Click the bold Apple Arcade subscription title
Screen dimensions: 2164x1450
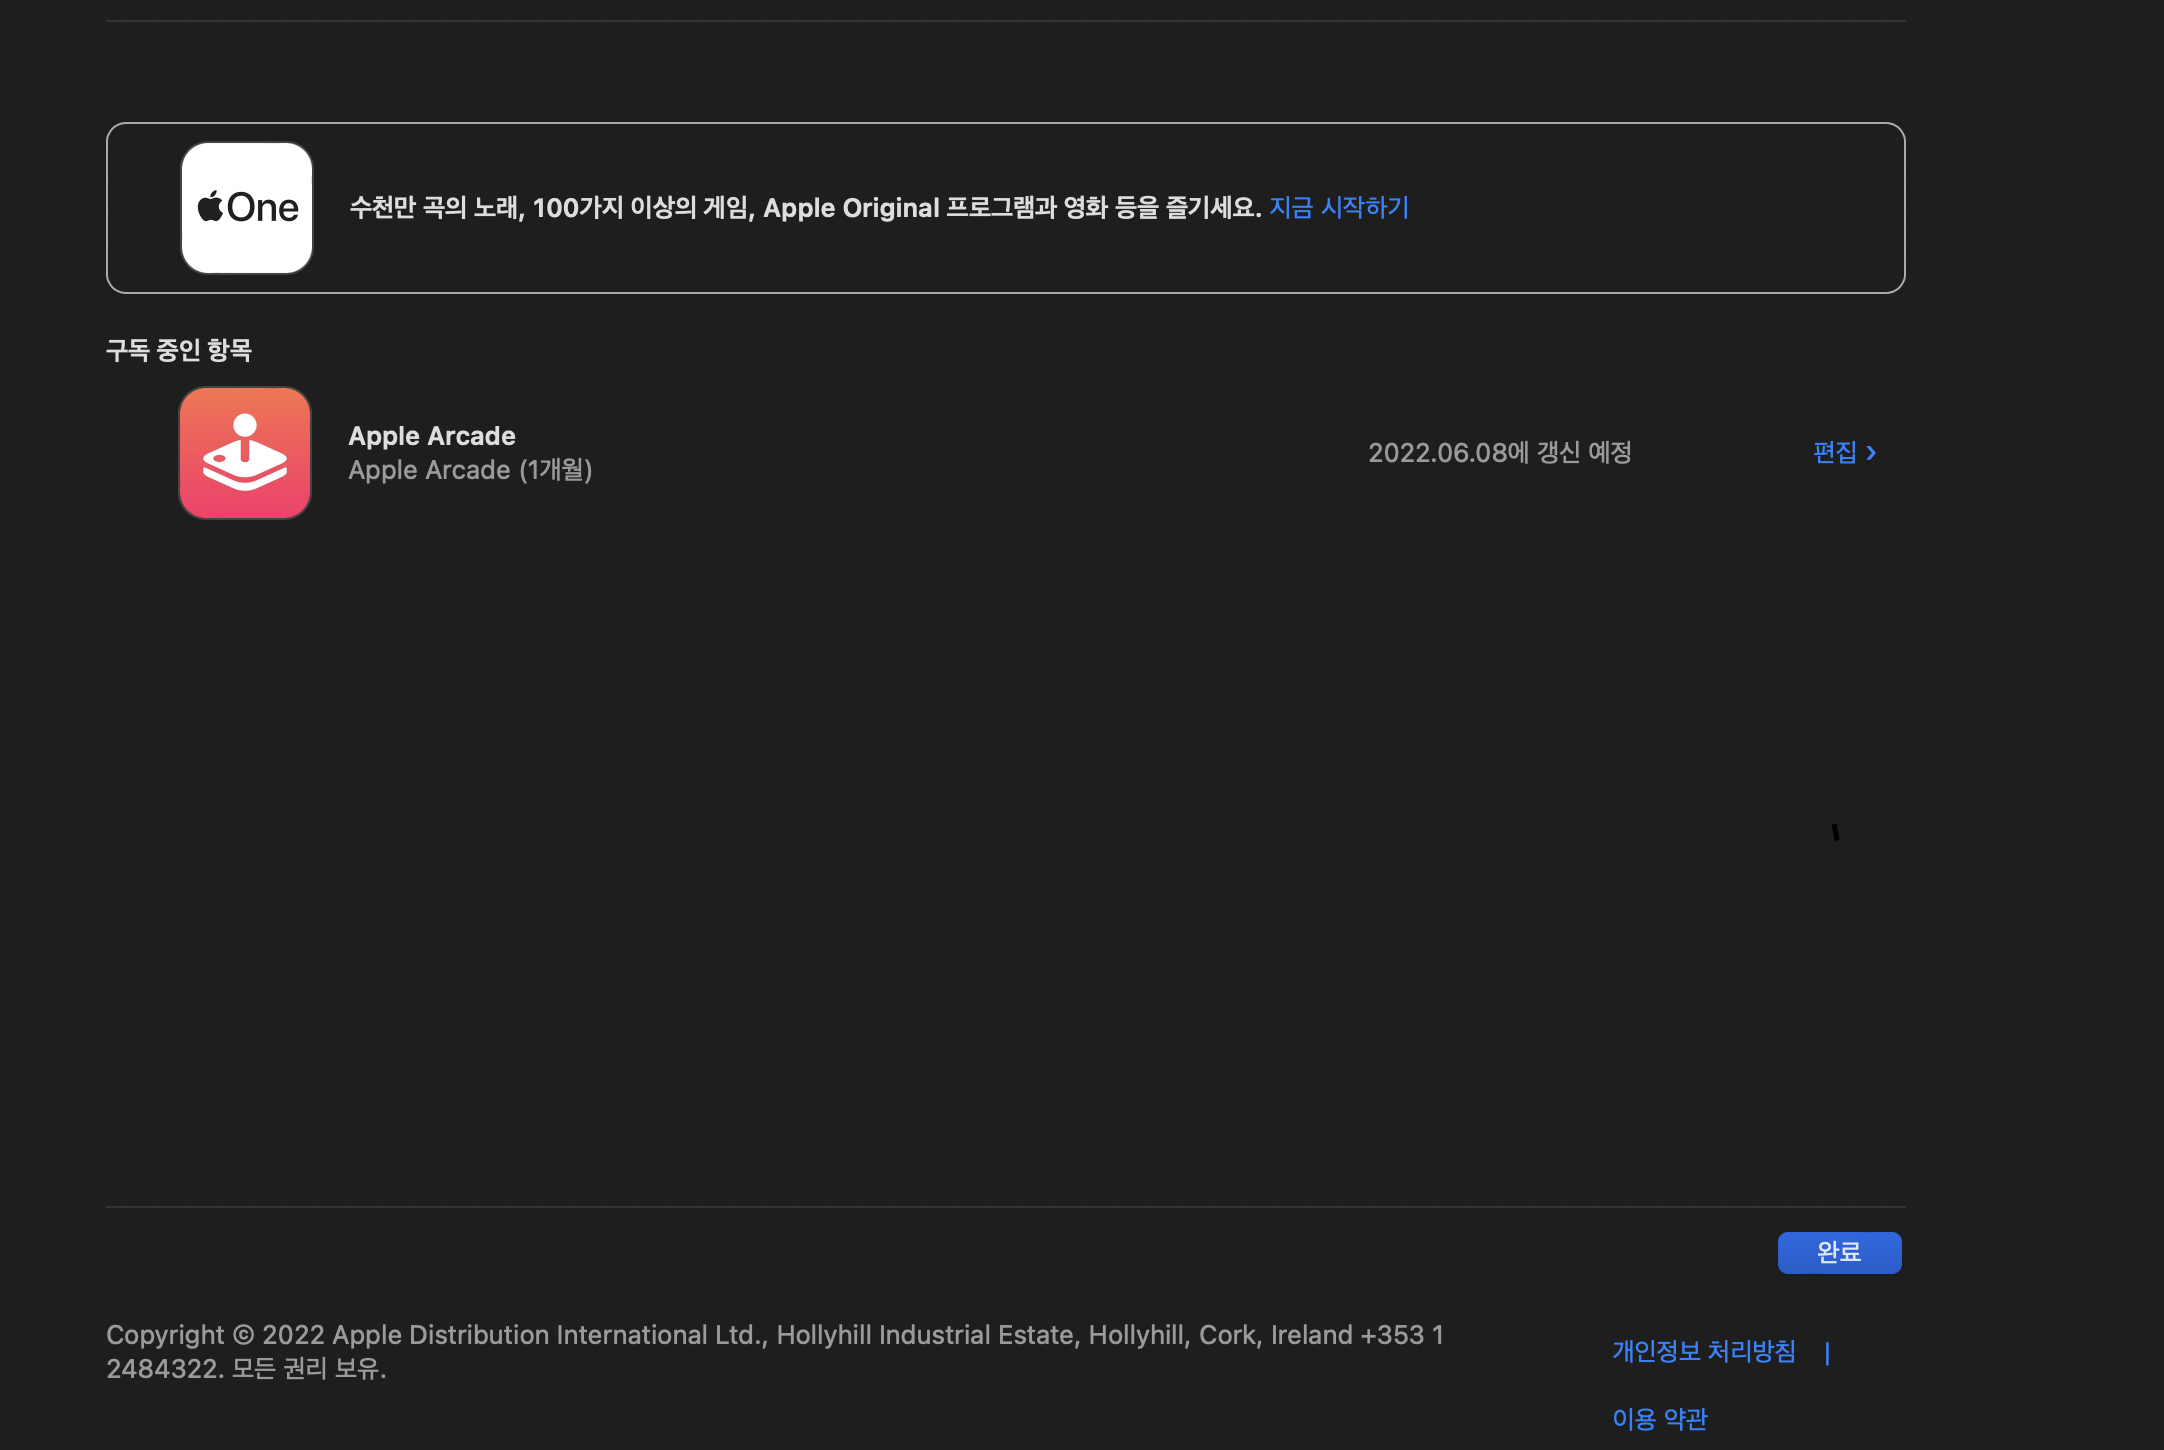pyautogui.click(x=431, y=436)
